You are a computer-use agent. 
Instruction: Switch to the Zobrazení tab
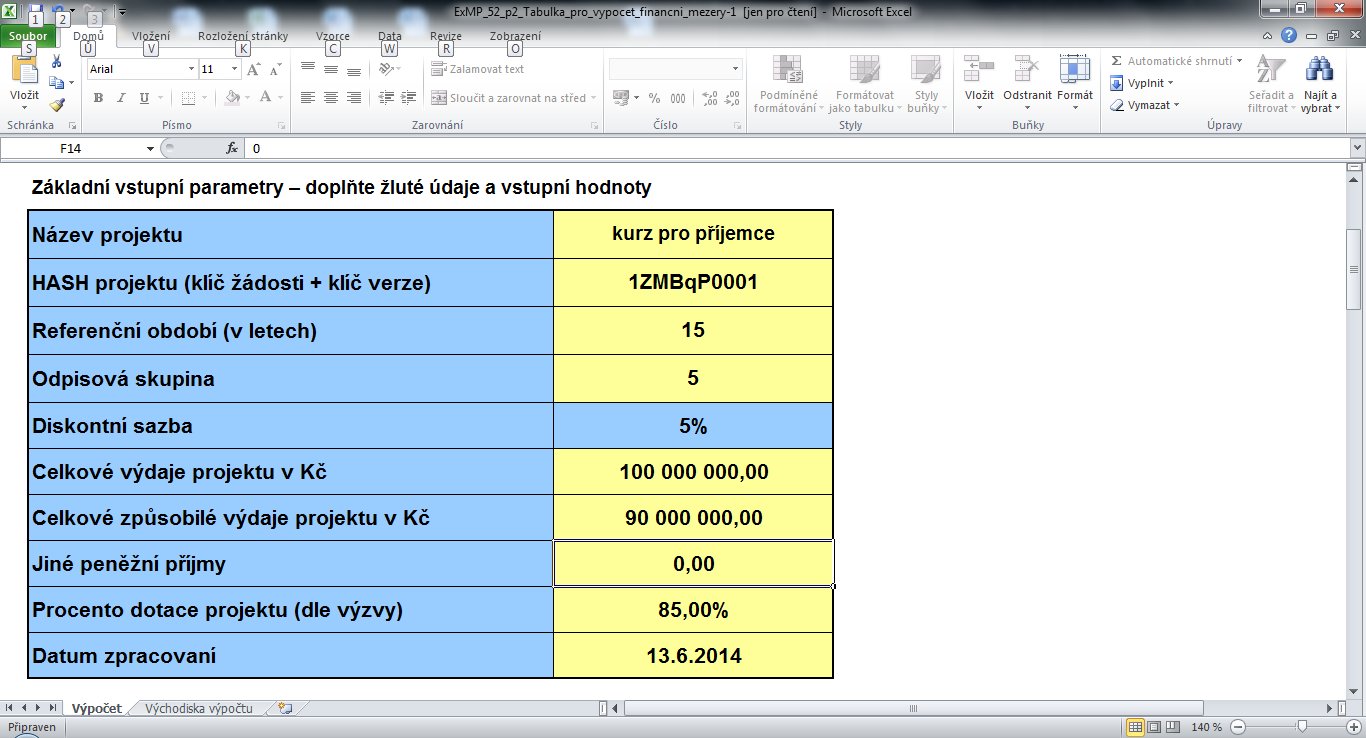coord(515,36)
